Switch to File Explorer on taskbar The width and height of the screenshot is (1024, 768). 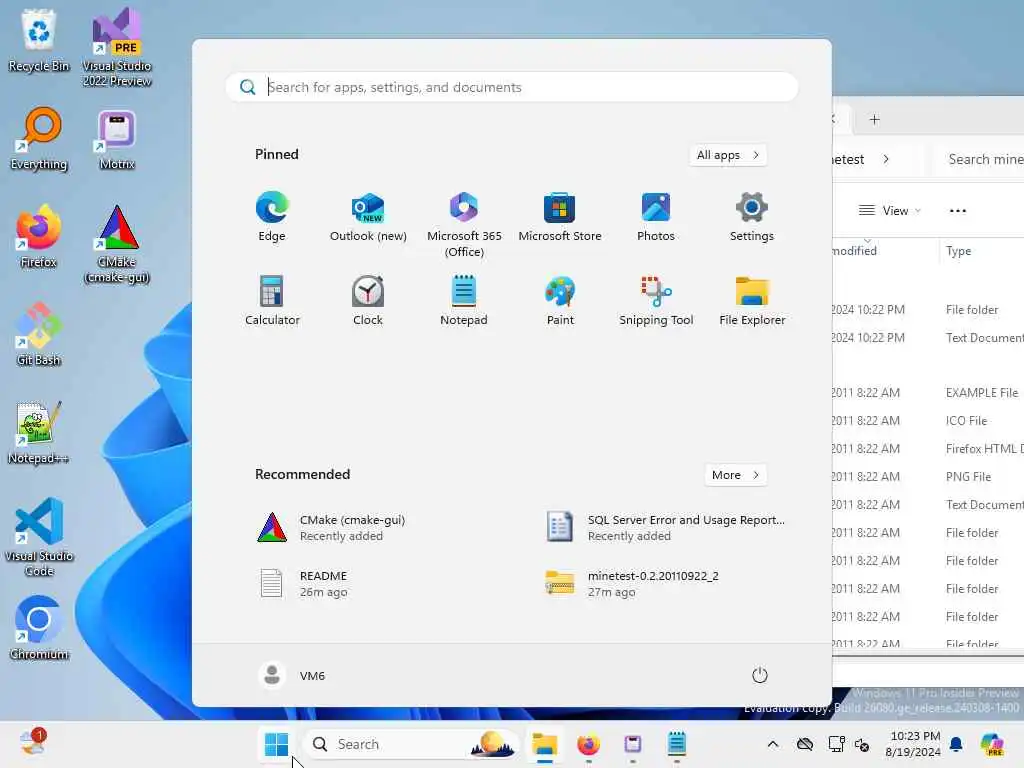pos(544,744)
